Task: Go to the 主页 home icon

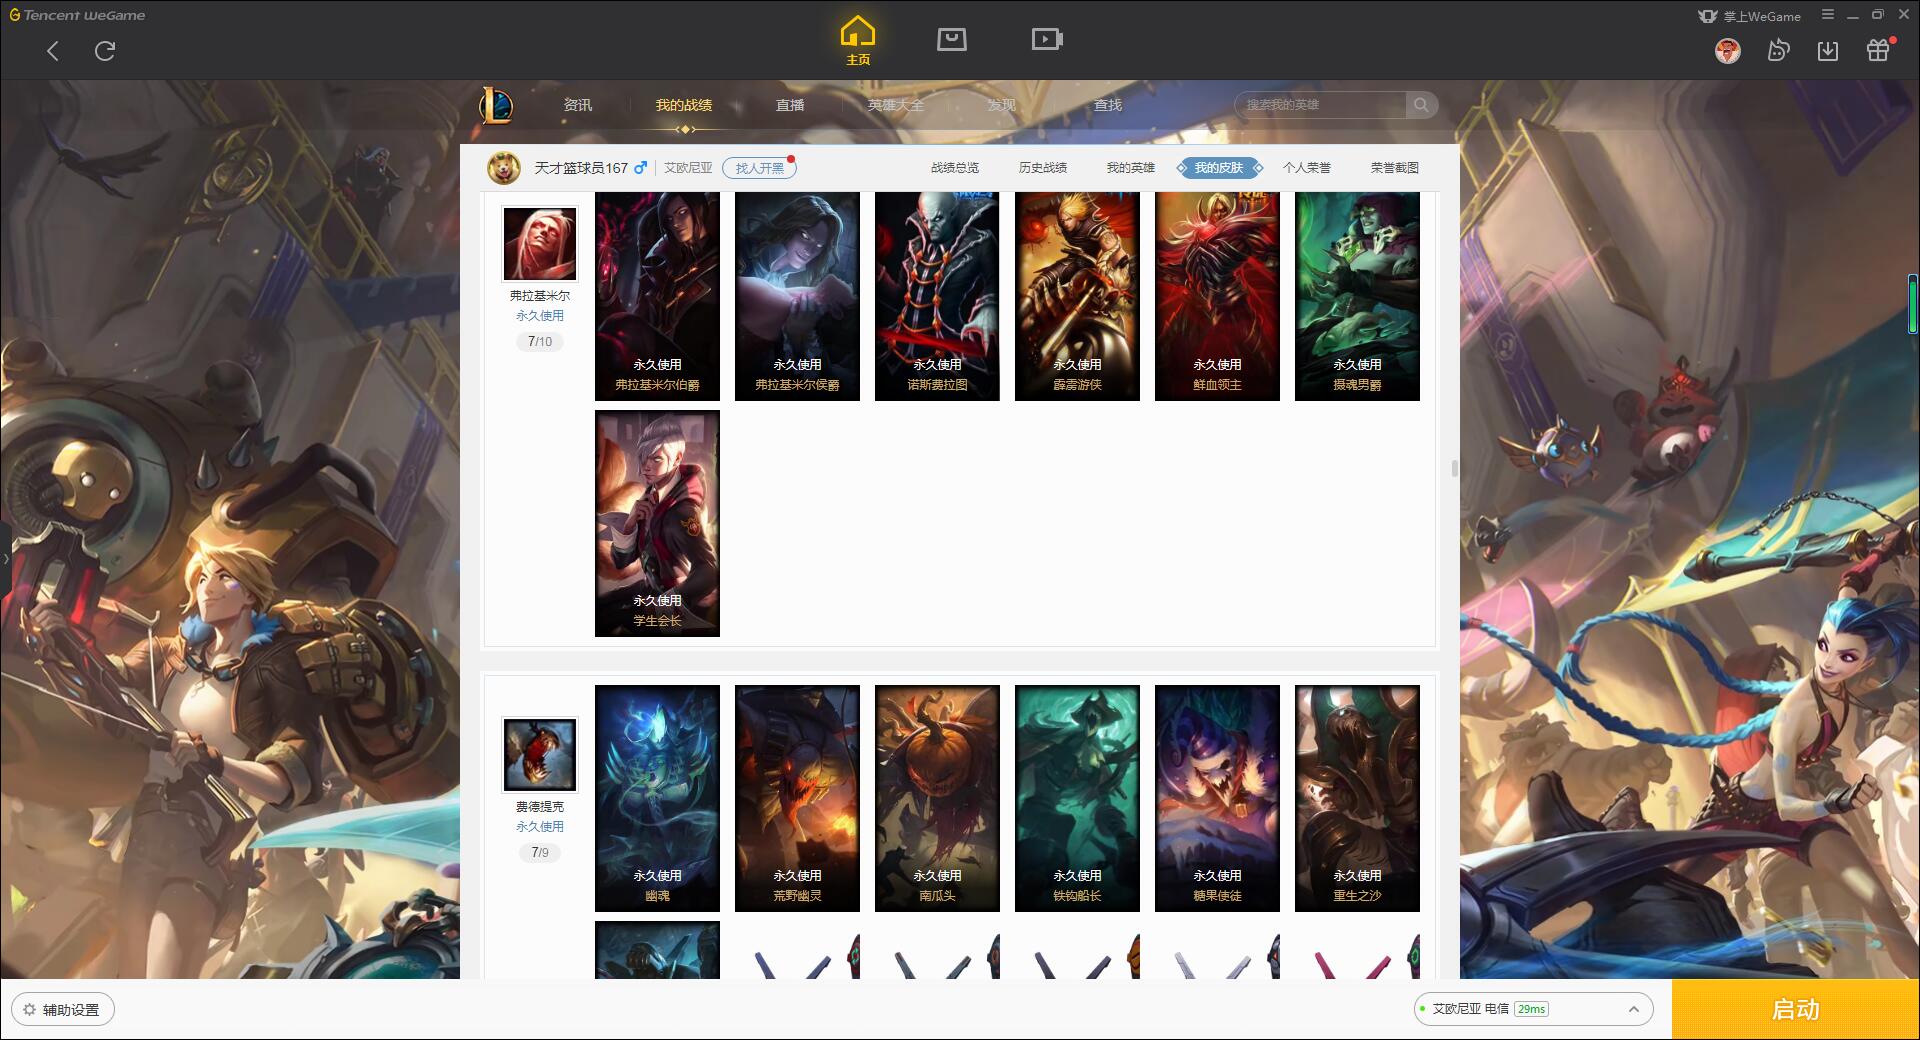Action: click(x=857, y=40)
